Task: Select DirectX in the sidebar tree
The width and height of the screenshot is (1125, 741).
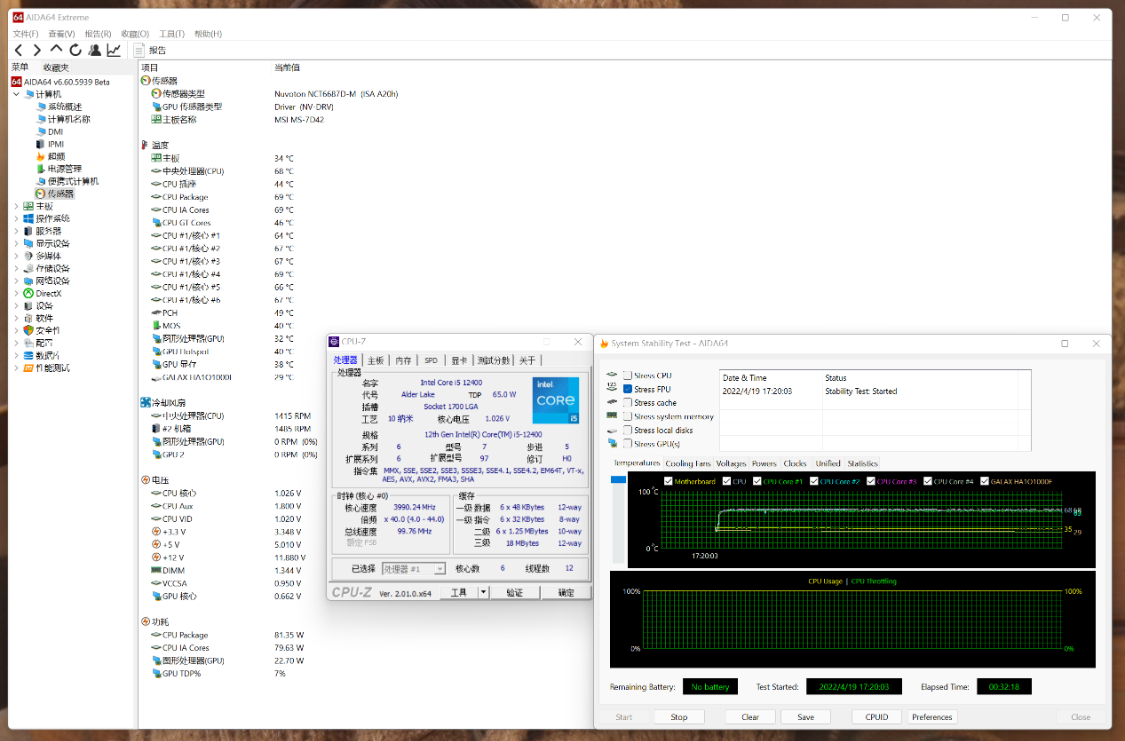Action: pos(48,293)
